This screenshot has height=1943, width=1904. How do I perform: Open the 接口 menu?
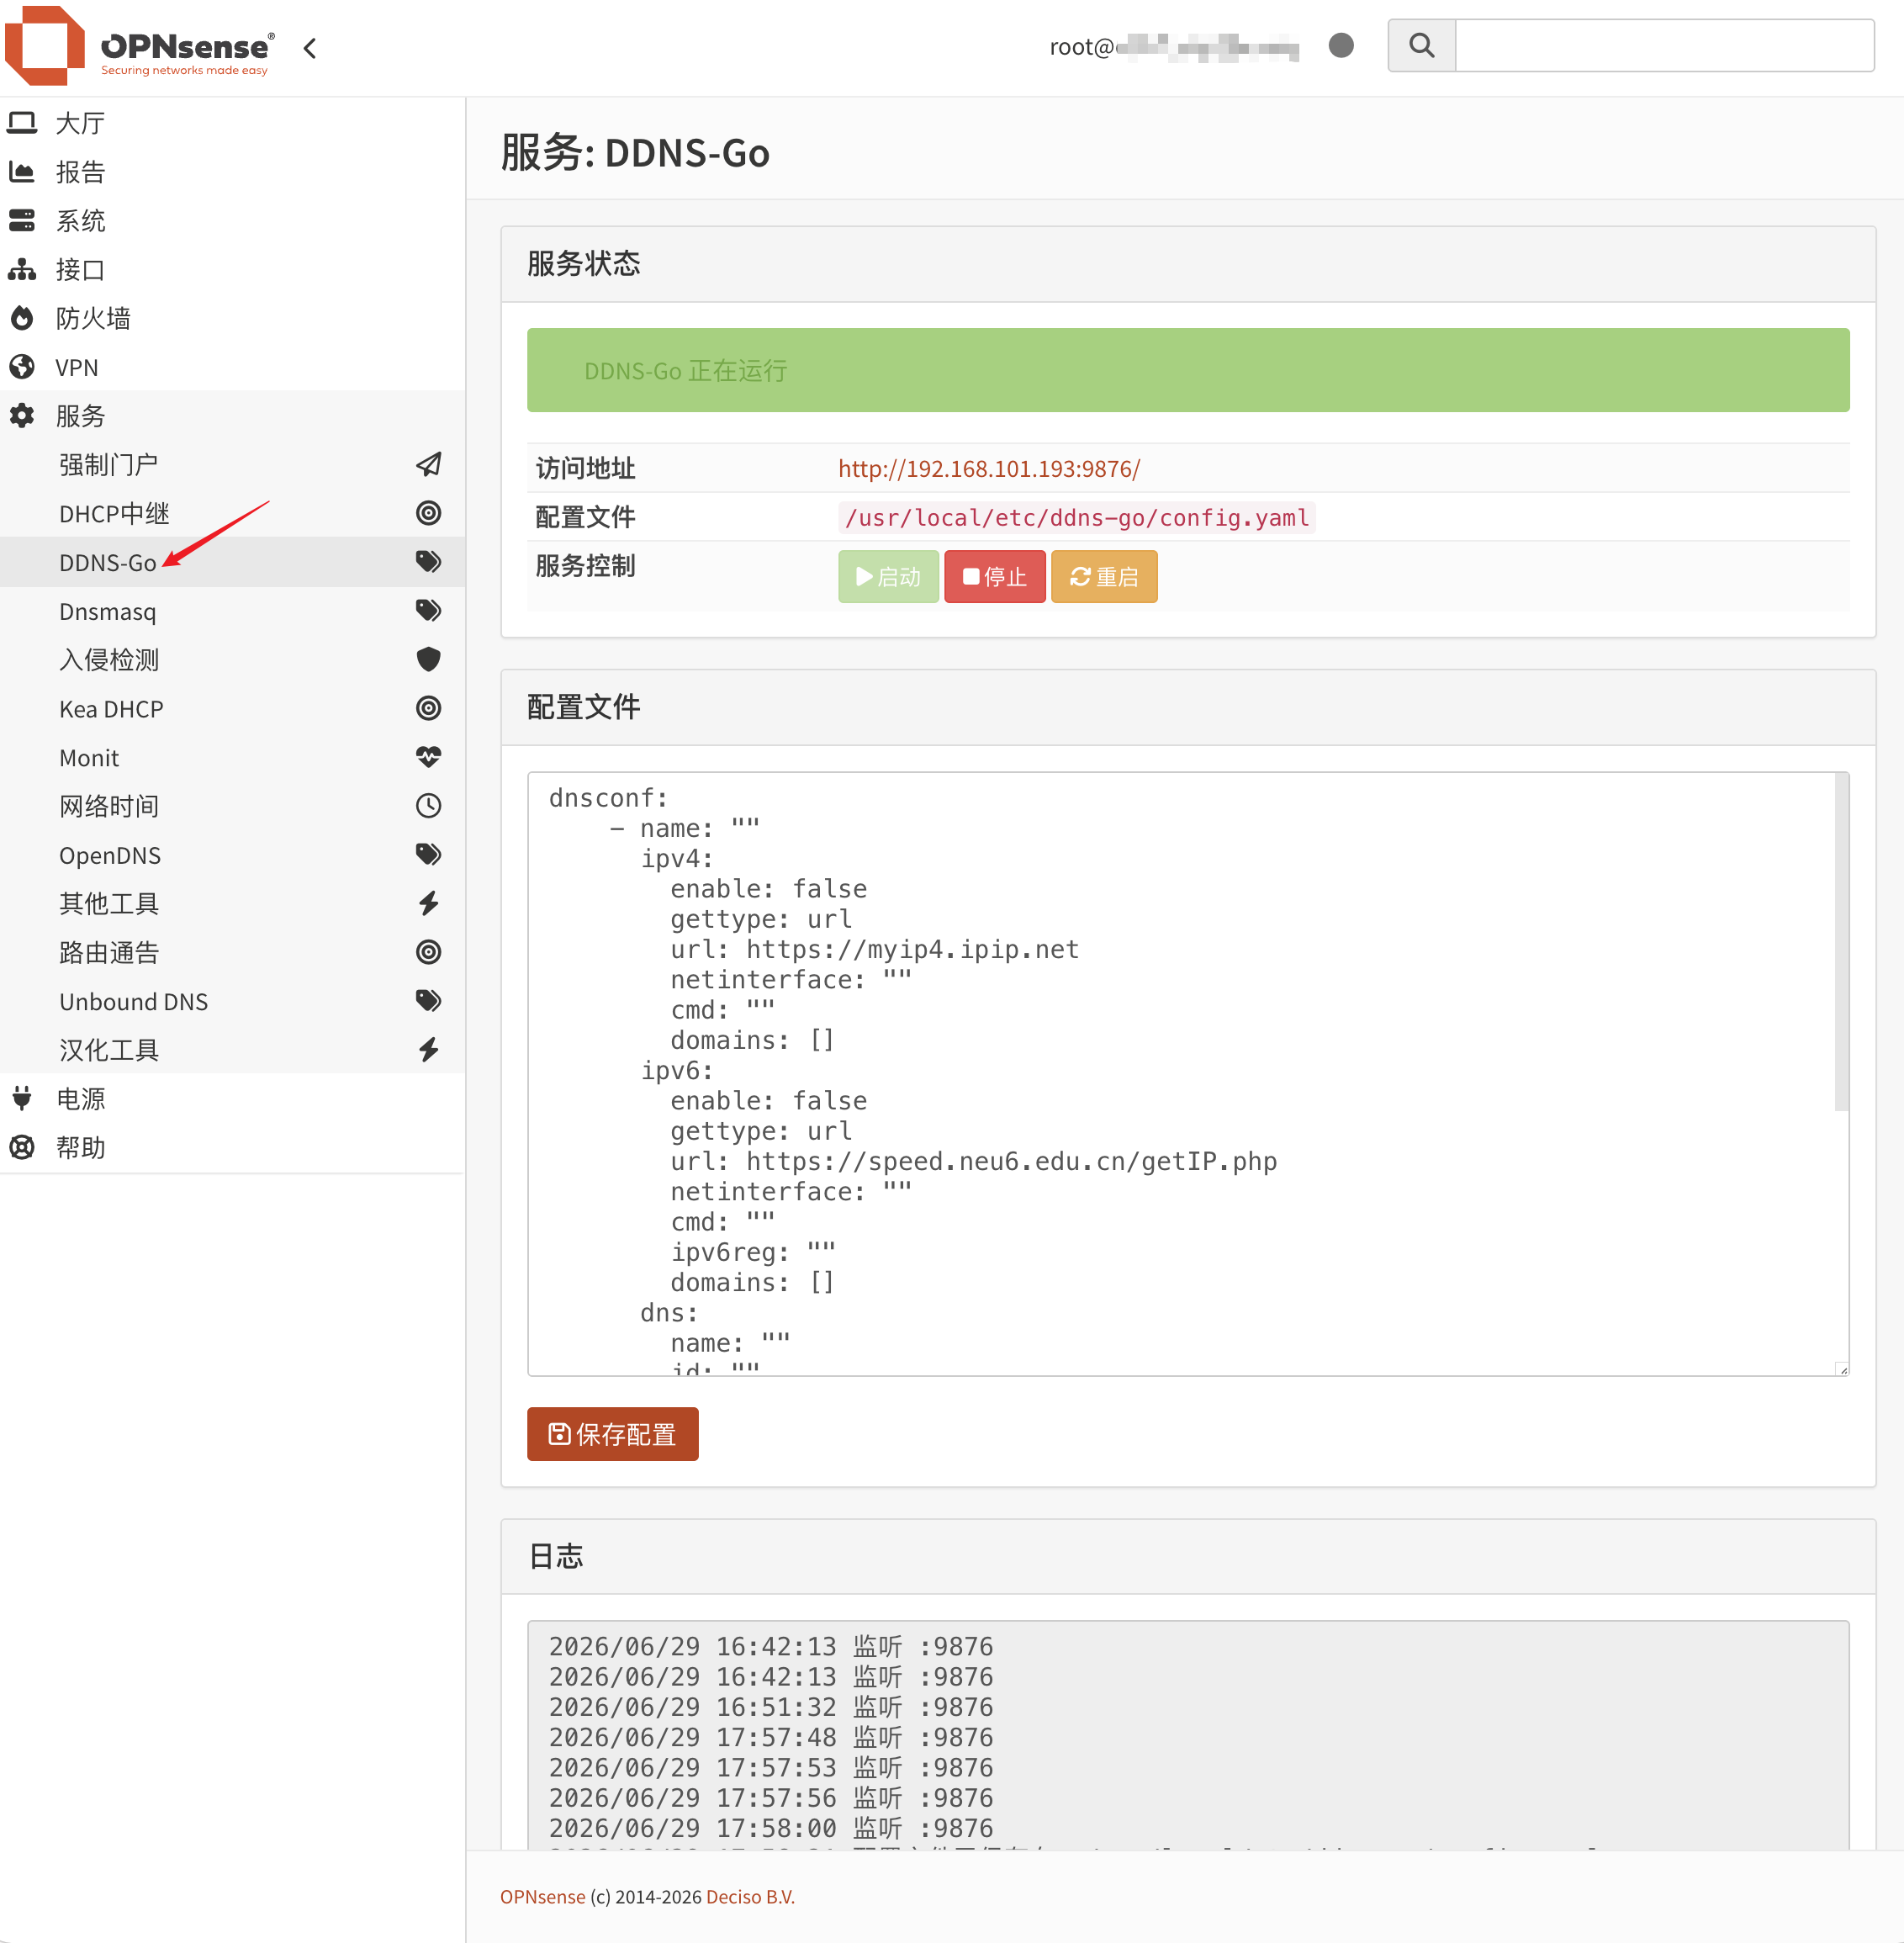click(x=232, y=269)
